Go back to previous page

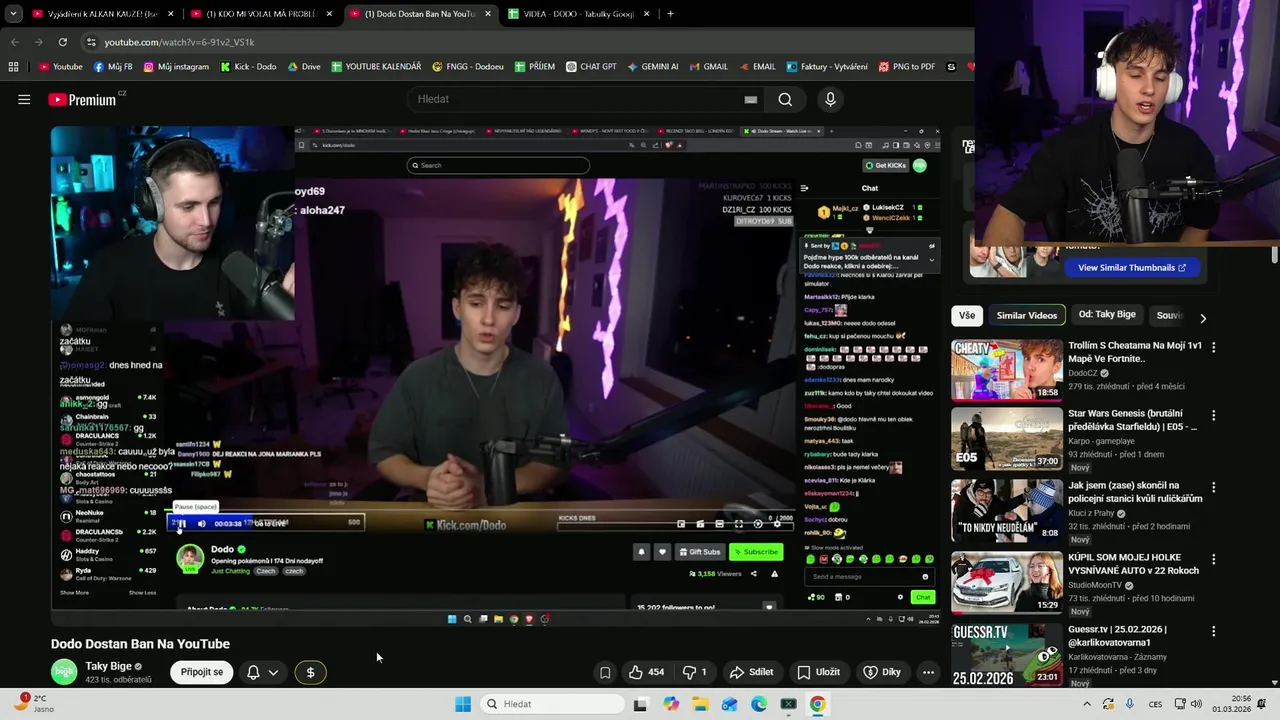click(14, 42)
